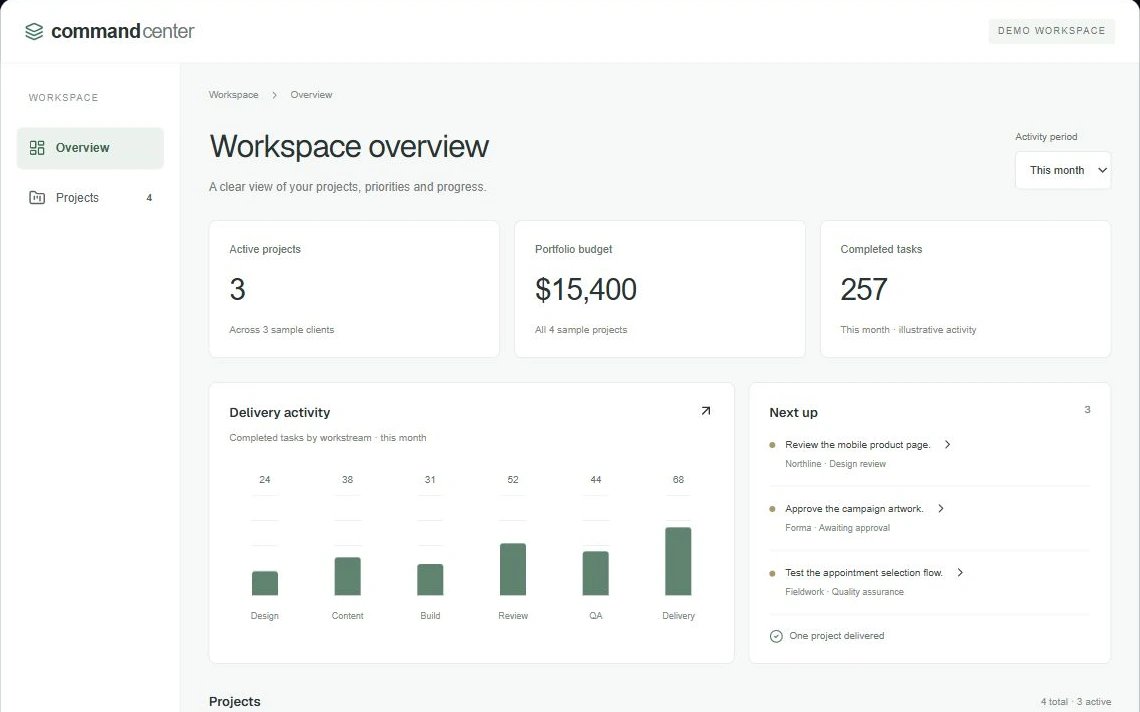Click 'Across 3 sample clients' caption
The image size is (1140, 712).
pos(281,329)
